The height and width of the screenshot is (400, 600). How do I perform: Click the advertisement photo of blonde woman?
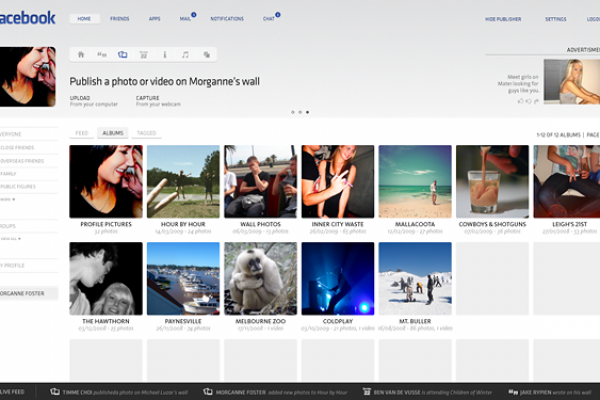pos(572,82)
